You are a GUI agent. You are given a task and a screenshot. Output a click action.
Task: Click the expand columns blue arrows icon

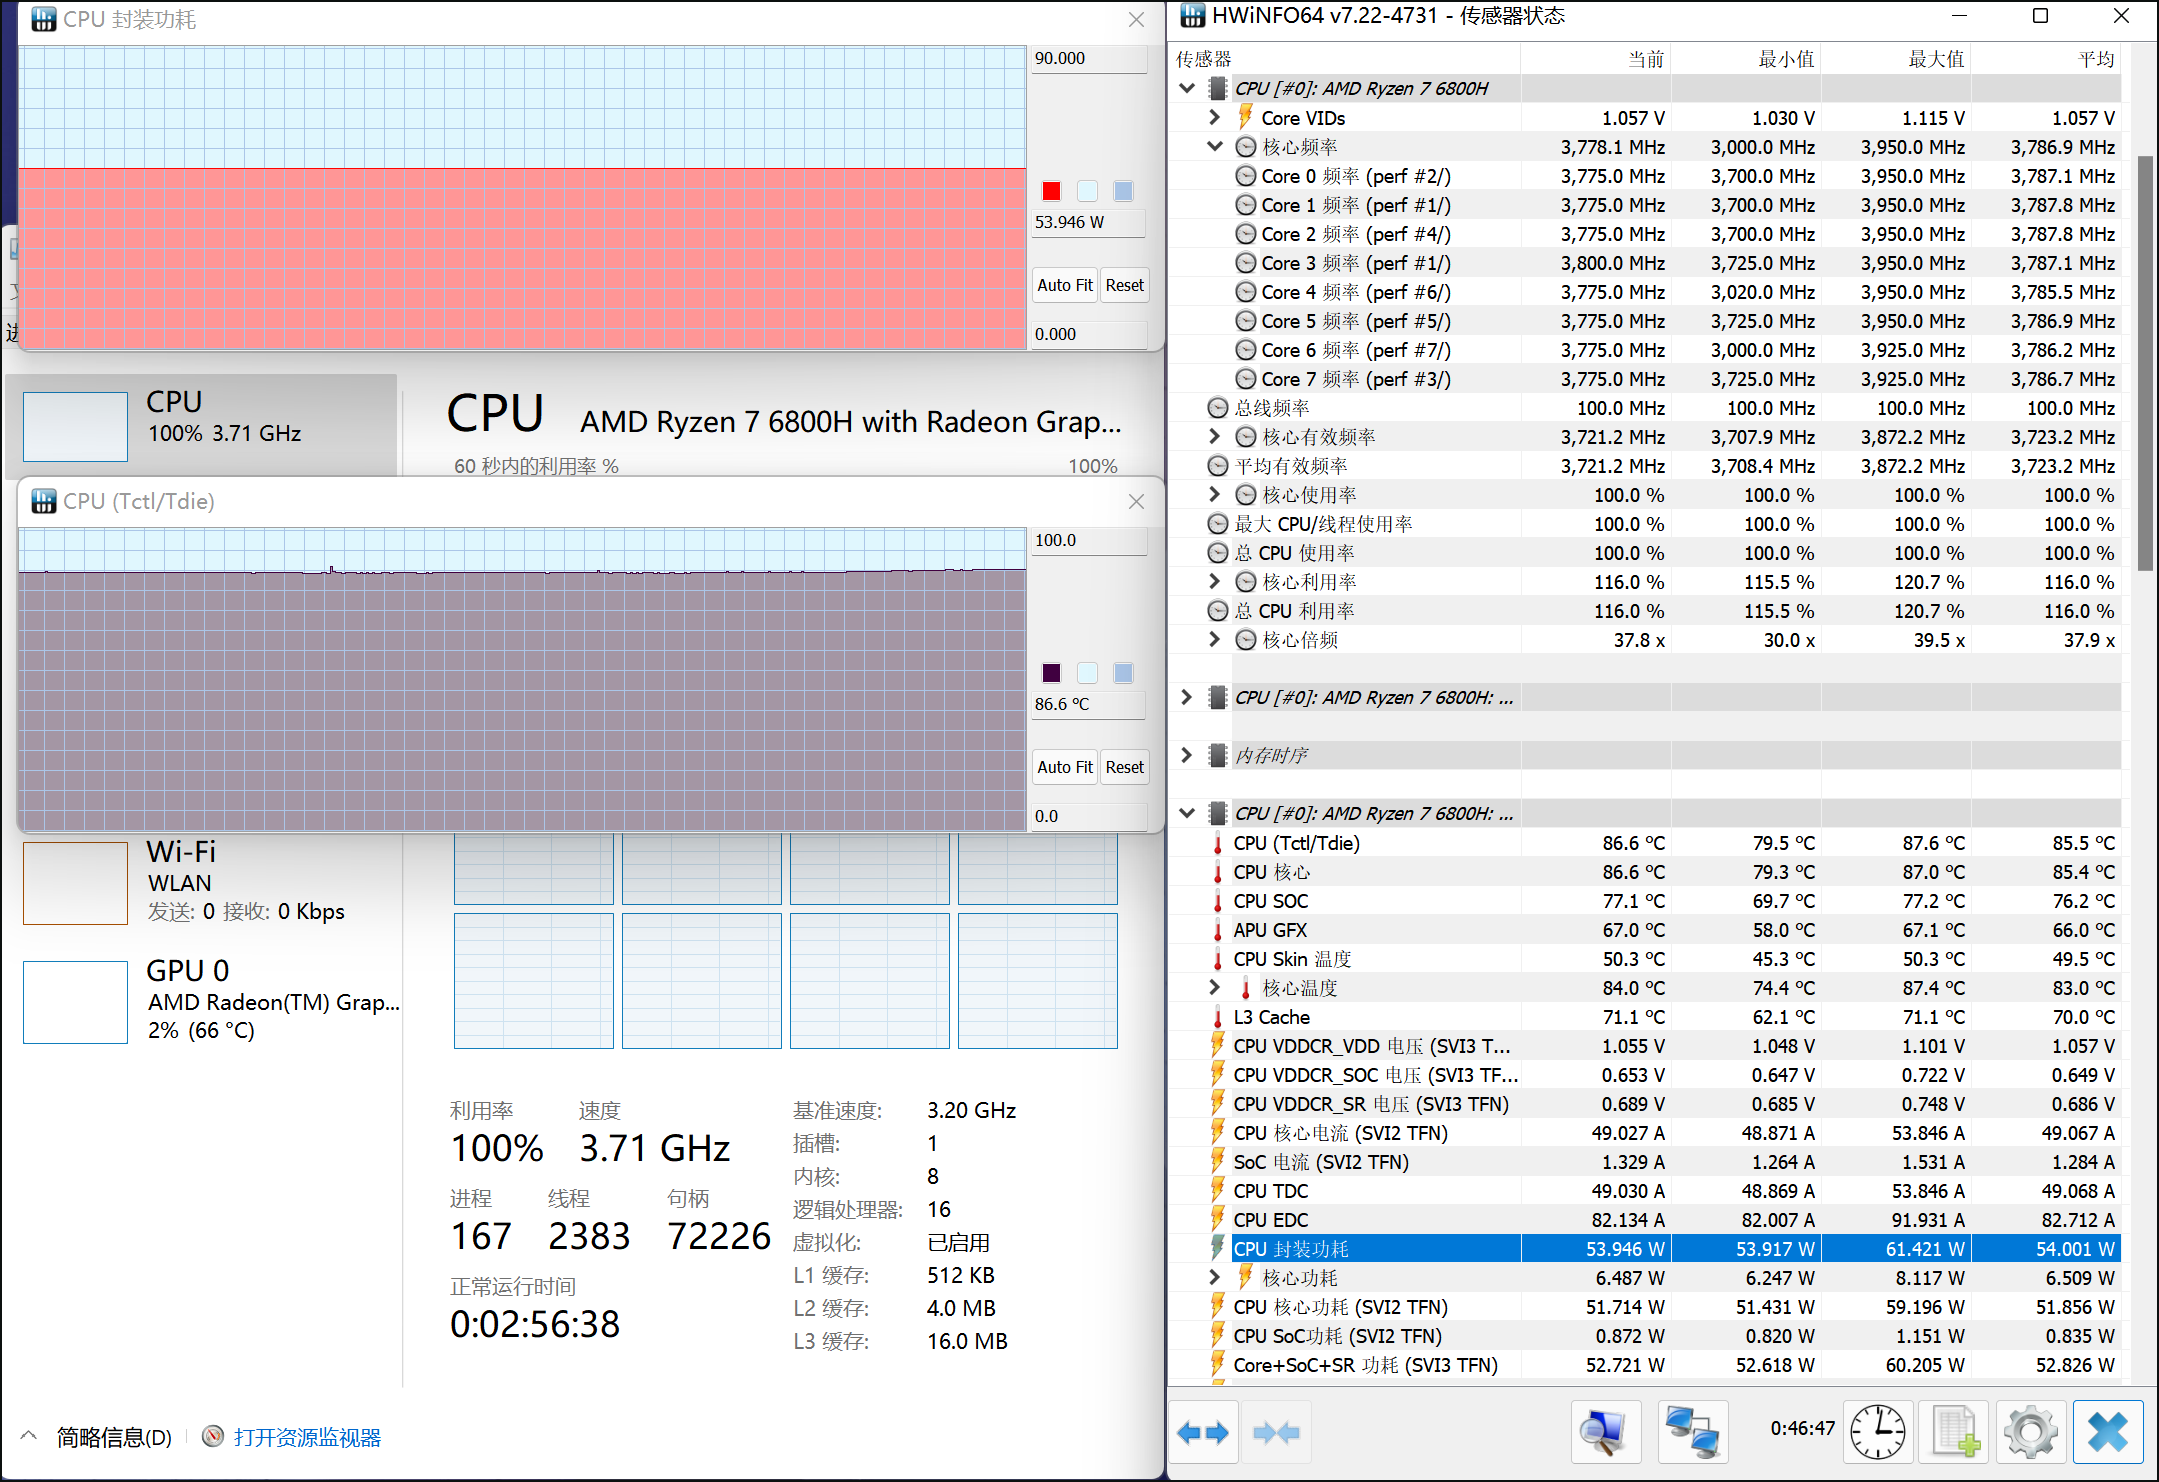pyautogui.click(x=1203, y=1433)
